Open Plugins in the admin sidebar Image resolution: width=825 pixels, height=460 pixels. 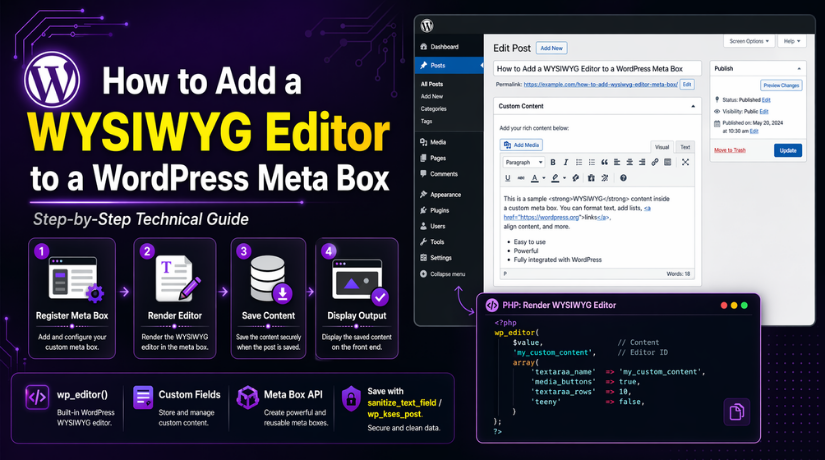pos(449,210)
